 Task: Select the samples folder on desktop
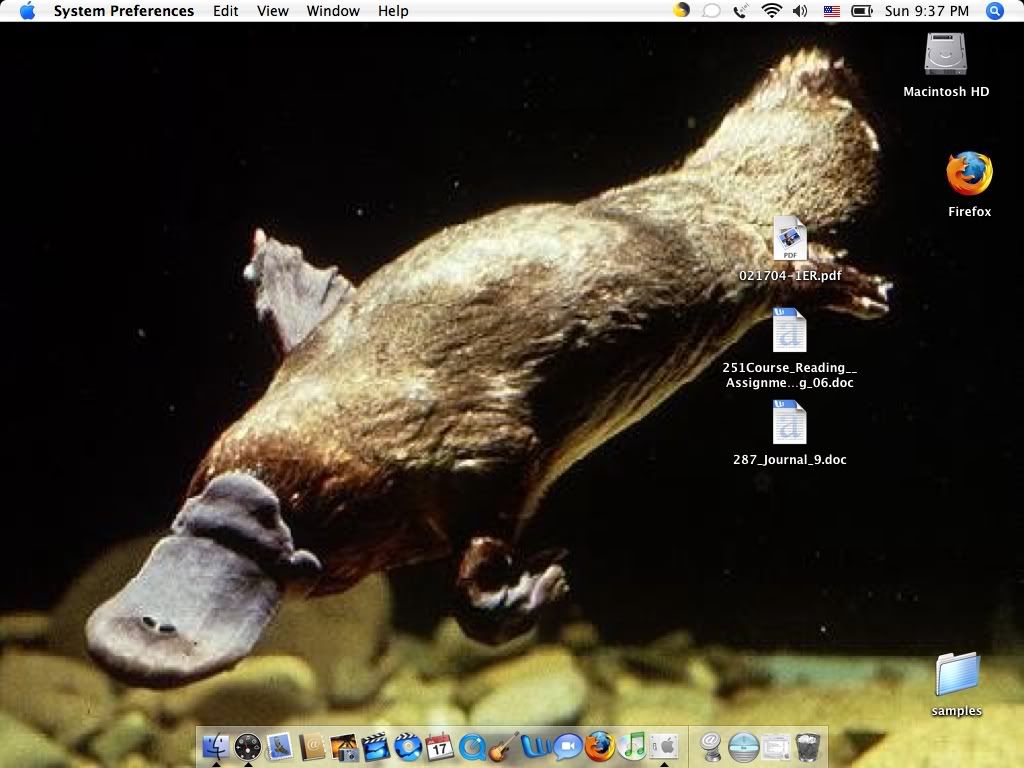pos(957,675)
